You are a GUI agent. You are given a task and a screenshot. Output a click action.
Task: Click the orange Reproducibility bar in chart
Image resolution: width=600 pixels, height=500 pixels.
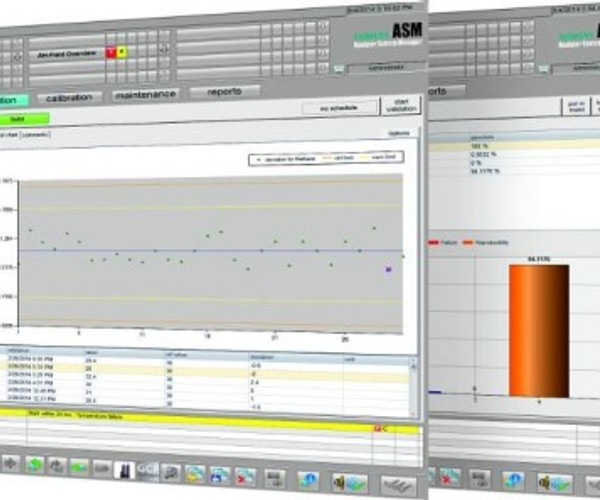(x=539, y=329)
